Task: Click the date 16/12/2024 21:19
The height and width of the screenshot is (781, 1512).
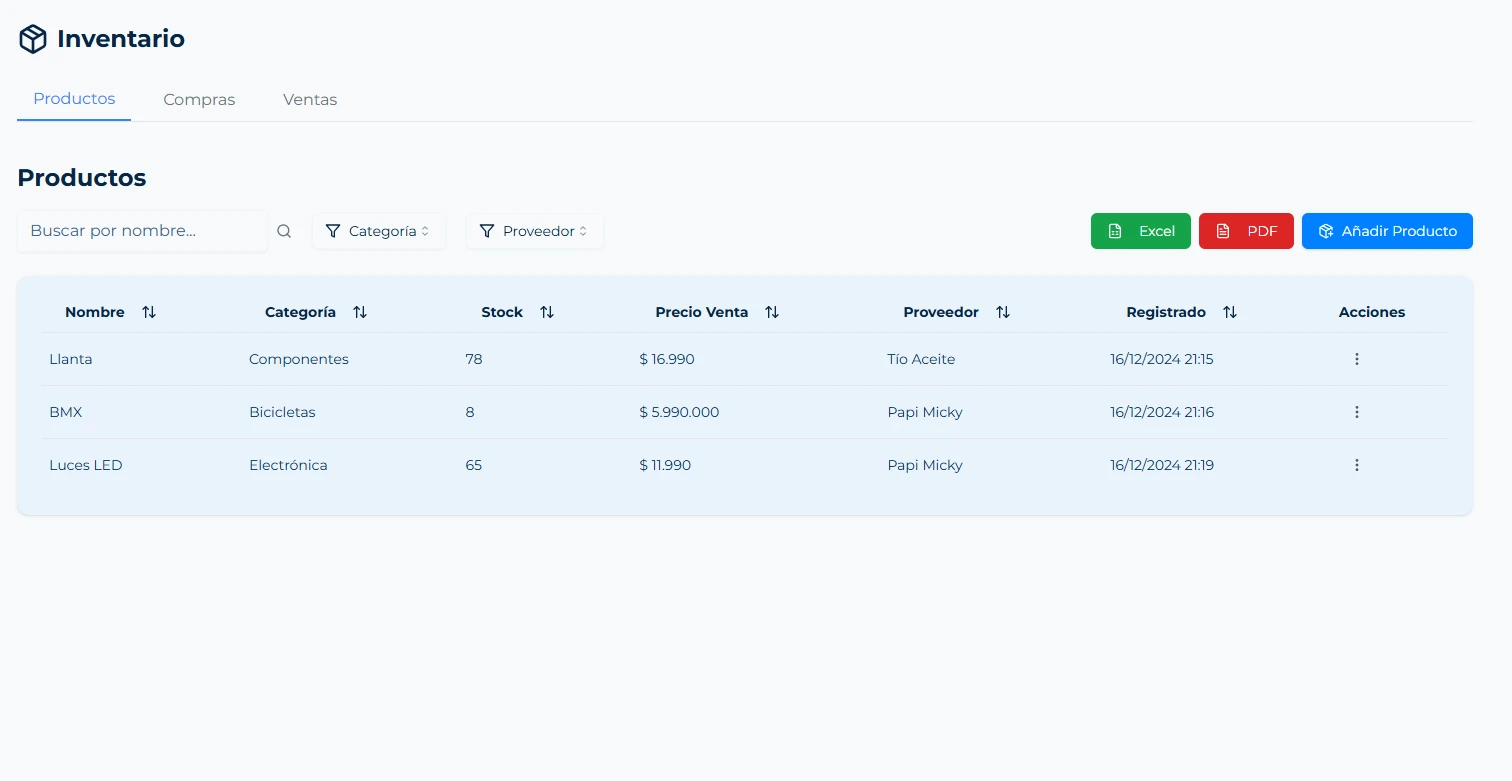Action: [x=1162, y=465]
